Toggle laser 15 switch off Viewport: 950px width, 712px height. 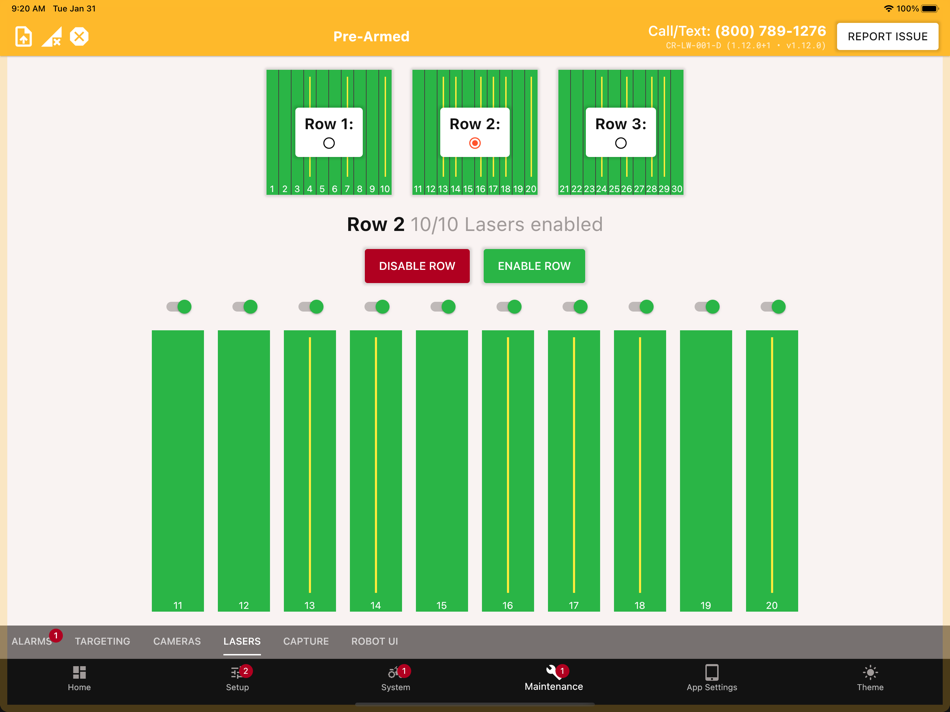(443, 307)
